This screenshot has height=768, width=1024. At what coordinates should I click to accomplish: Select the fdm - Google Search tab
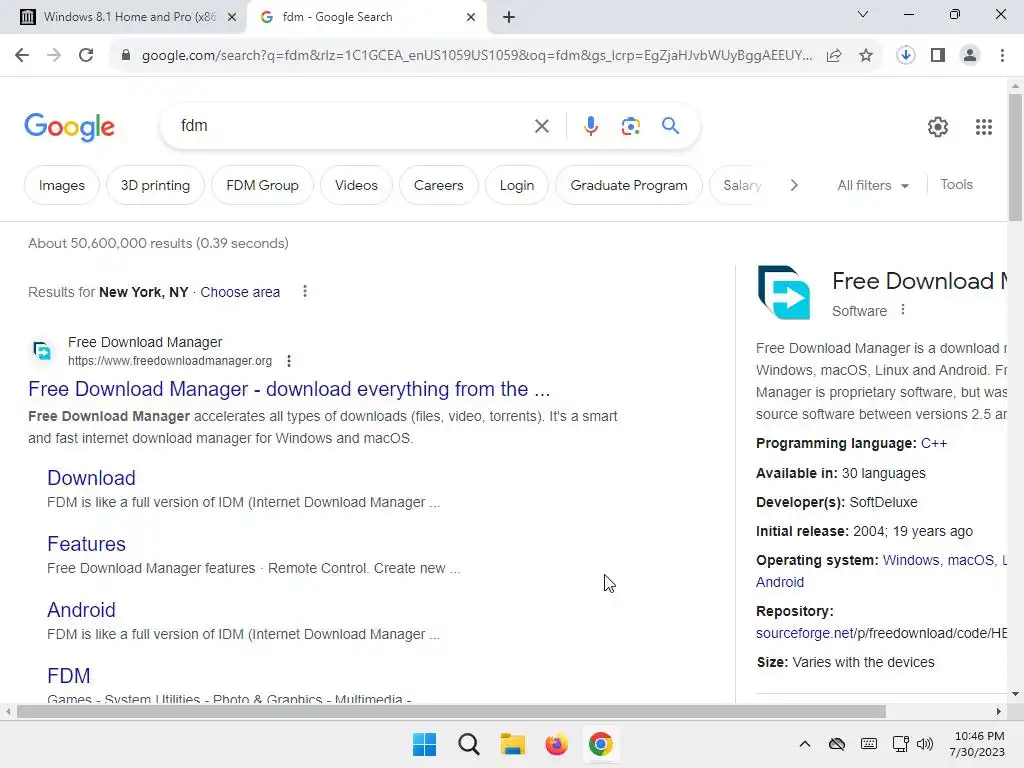coord(366,17)
